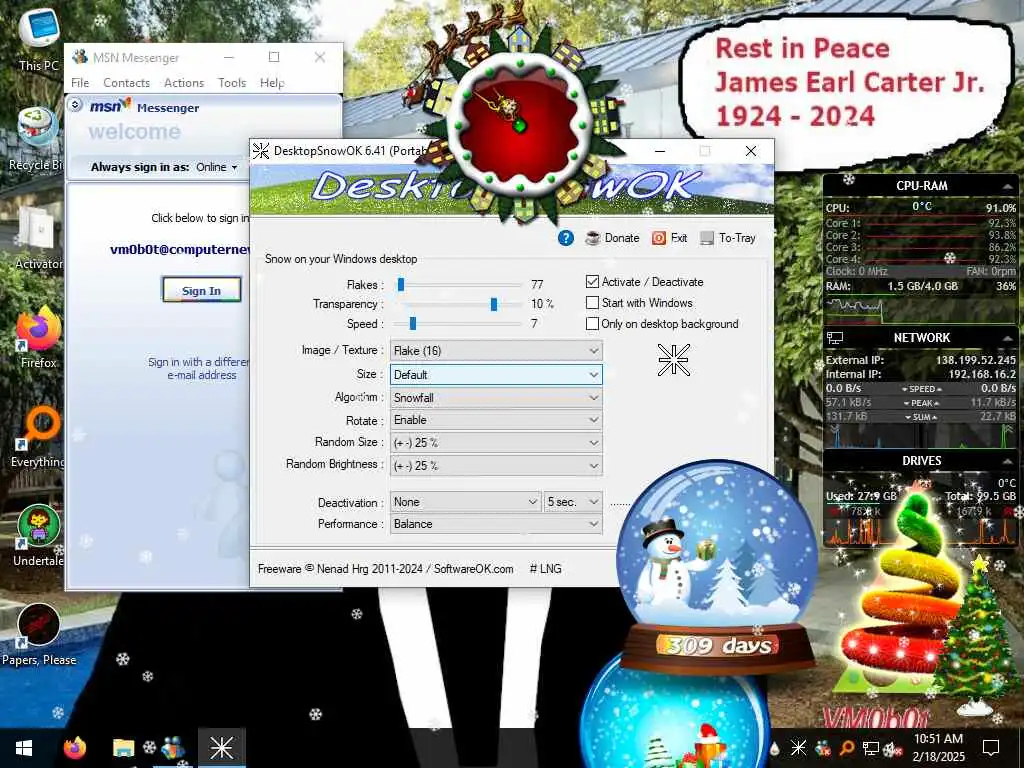This screenshot has height=768, width=1024.
Task: Click the Transparency slider handle
Action: 494,304
